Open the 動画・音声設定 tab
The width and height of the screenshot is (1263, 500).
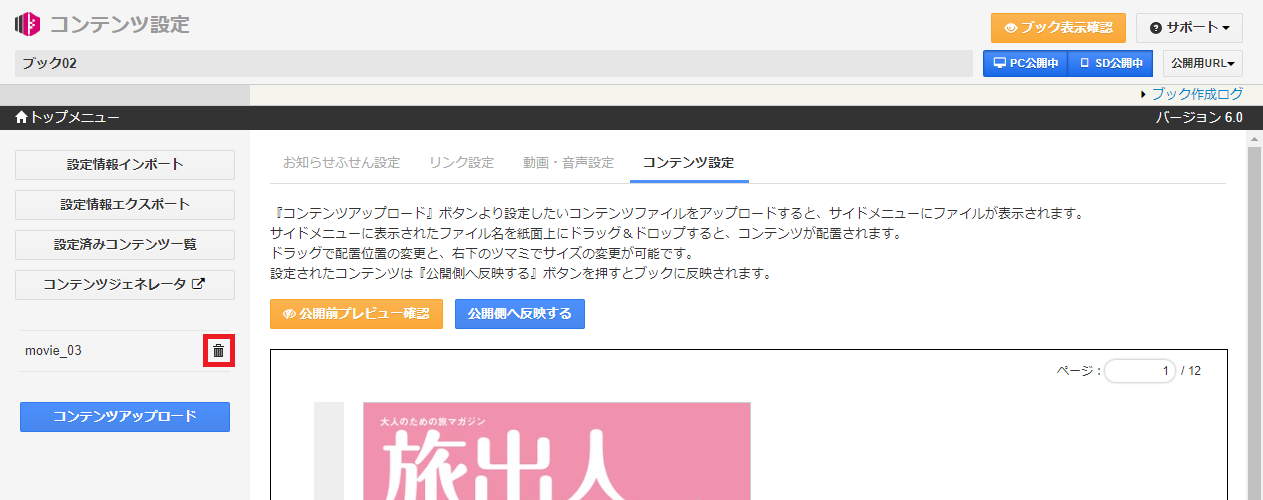(x=568, y=162)
